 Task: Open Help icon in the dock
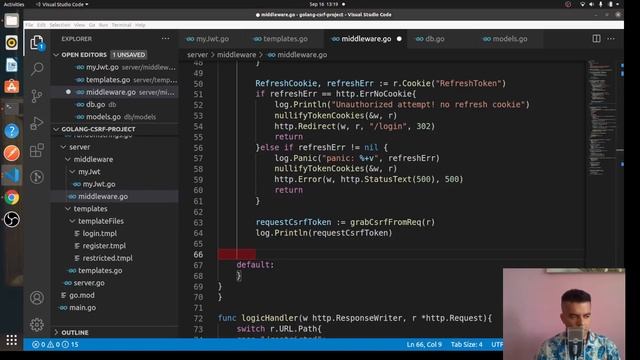point(11,131)
